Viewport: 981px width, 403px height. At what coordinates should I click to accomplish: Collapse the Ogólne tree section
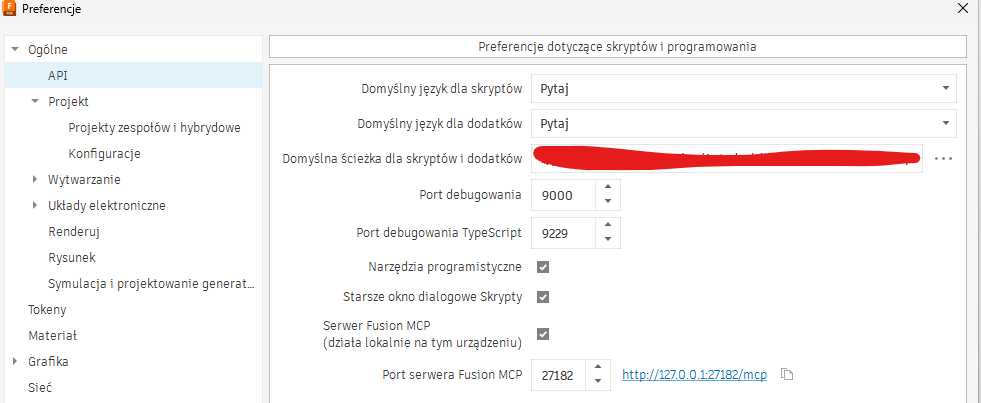tap(15, 49)
